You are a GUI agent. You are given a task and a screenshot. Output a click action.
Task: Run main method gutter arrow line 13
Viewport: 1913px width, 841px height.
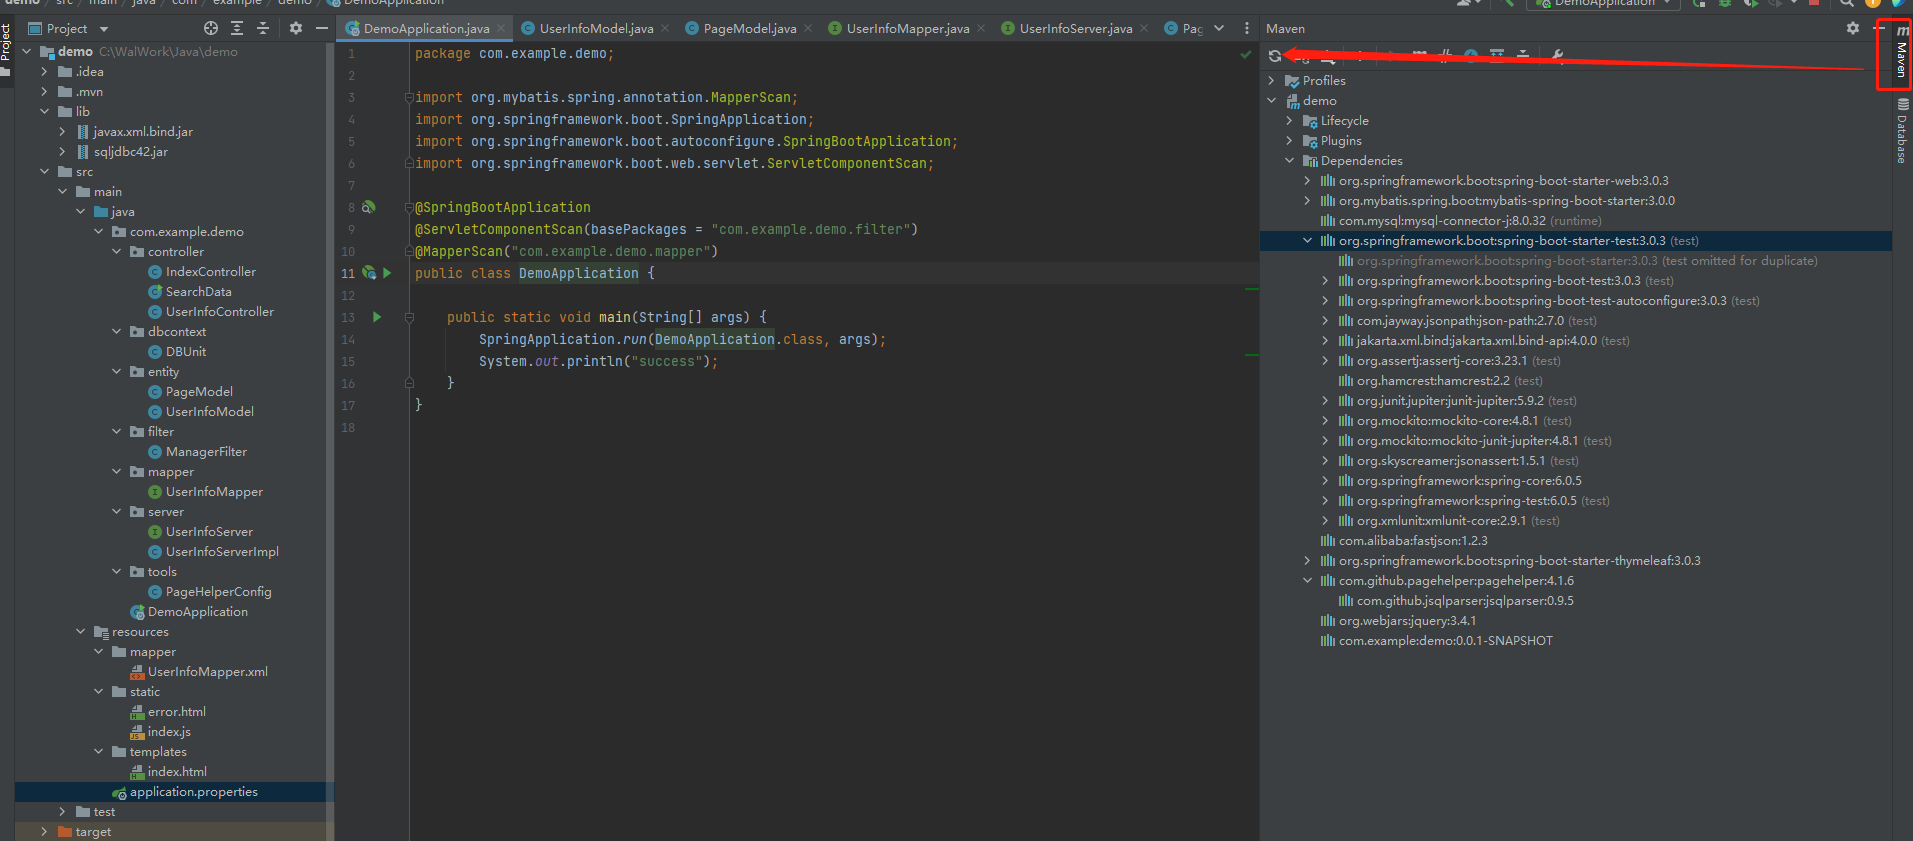377,317
